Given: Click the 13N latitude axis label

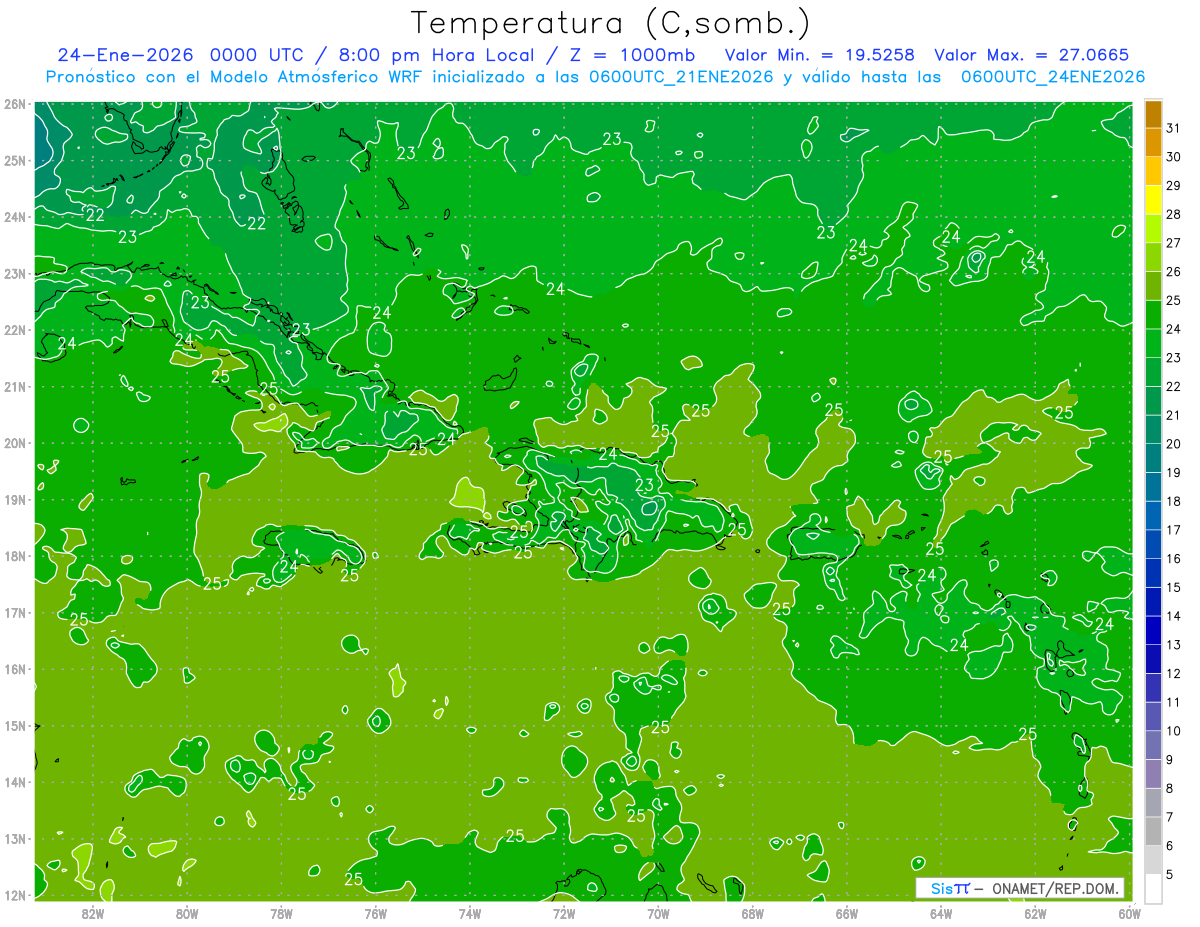Looking at the screenshot, I should coord(14,839).
